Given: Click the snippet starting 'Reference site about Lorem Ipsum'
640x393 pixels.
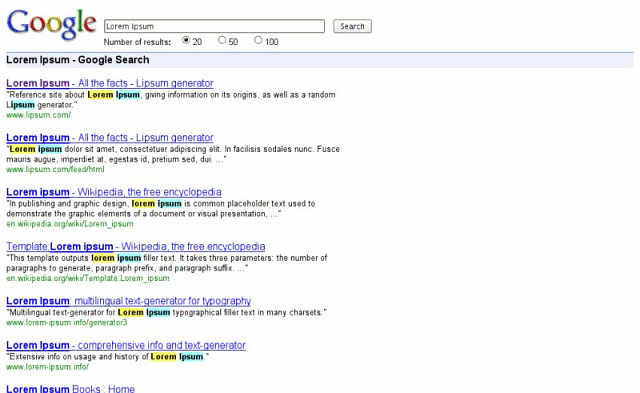Looking at the screenshot, I should coord(171,100).
